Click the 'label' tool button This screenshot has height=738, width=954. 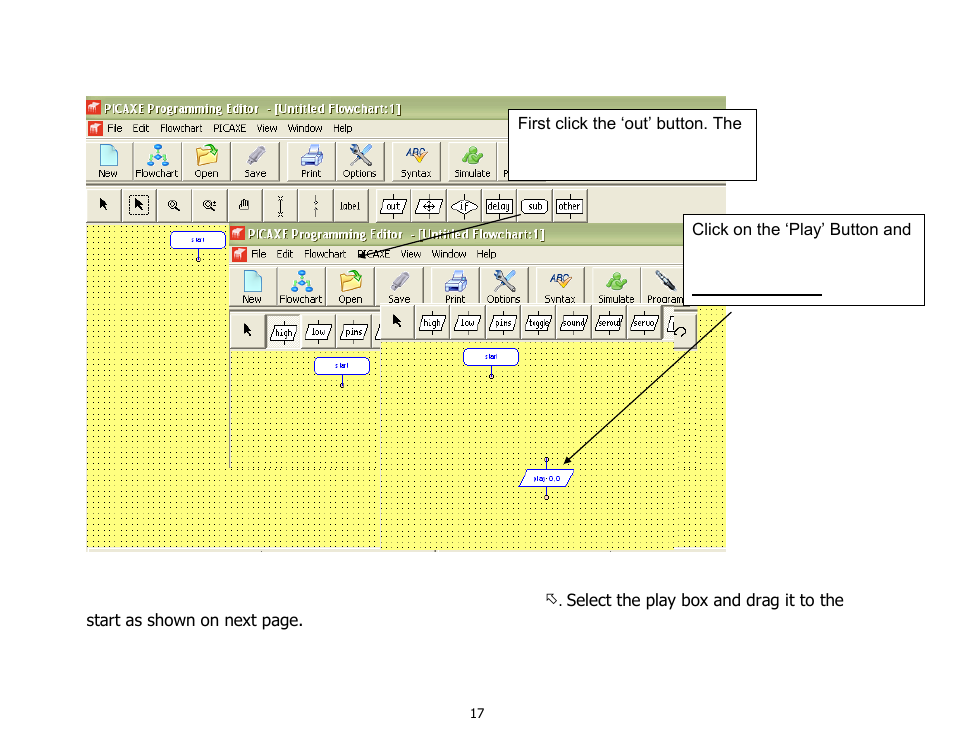pyautogui.click(x=350, y=206)
